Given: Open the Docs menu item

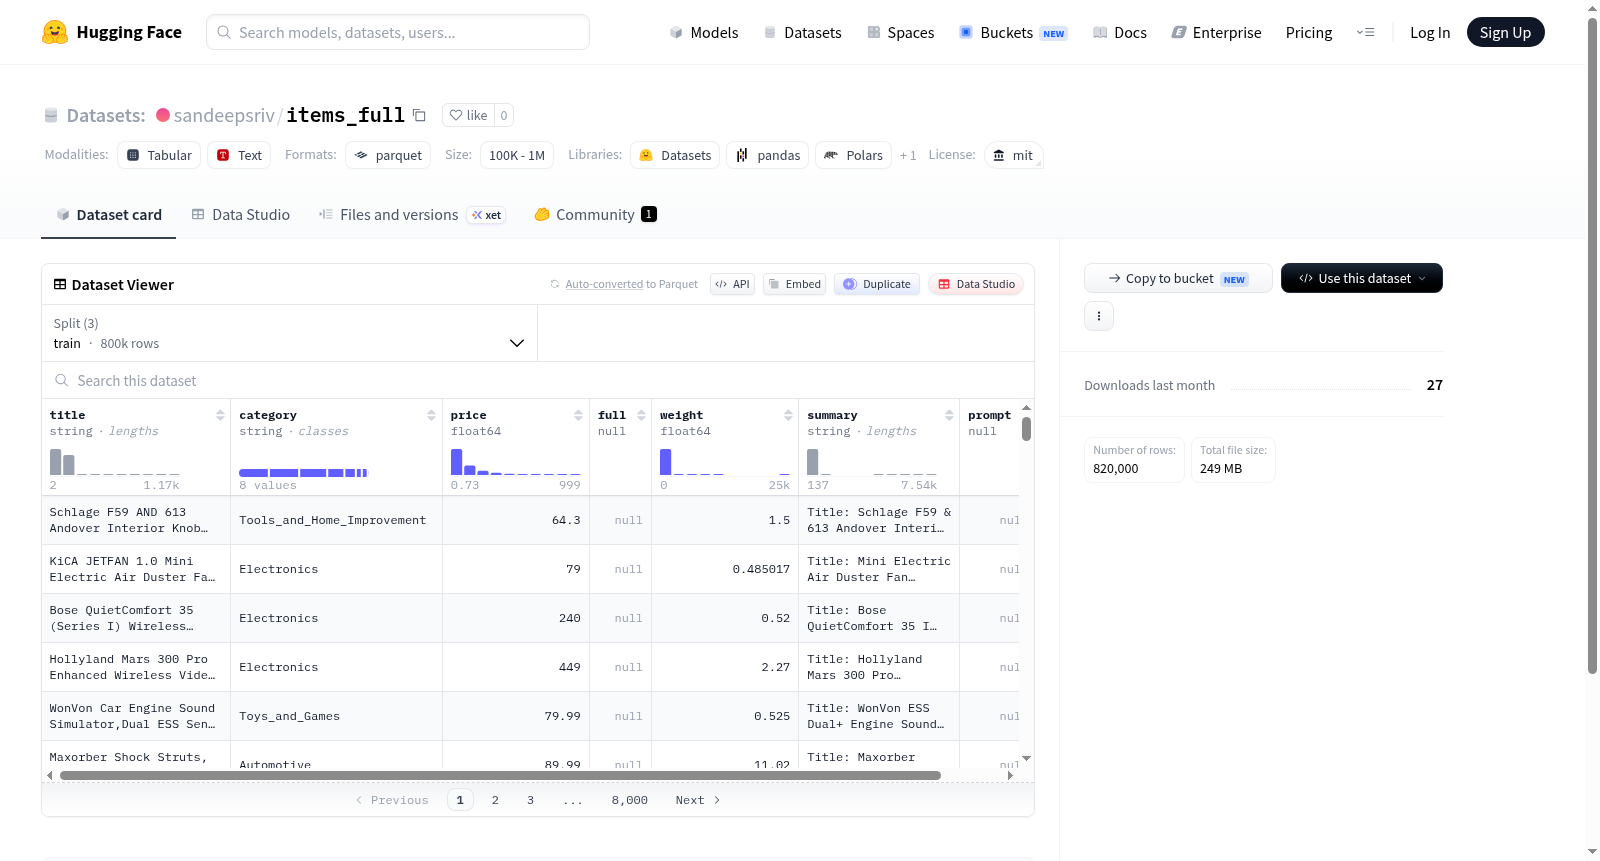Looking at the screenshot, I should tap(1119, 33).
